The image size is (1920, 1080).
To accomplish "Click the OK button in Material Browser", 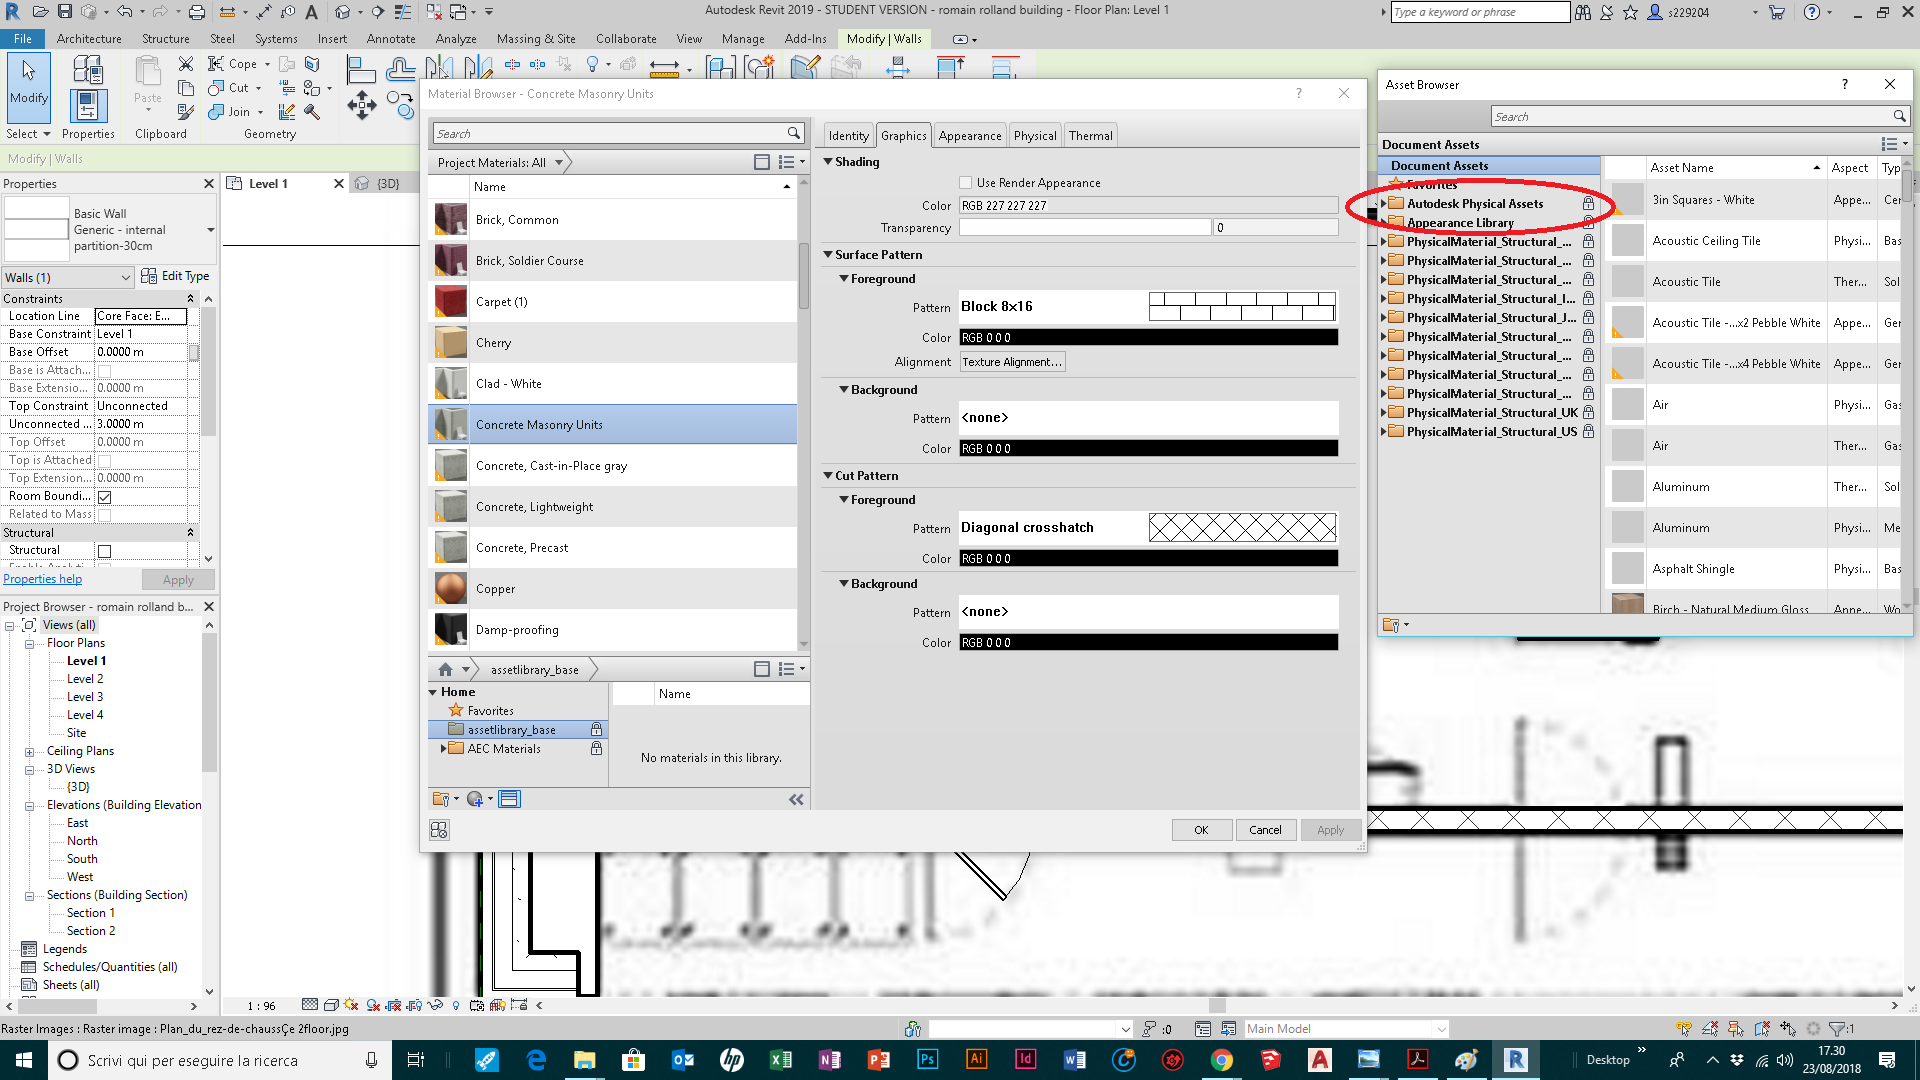I will point(1201,829).
